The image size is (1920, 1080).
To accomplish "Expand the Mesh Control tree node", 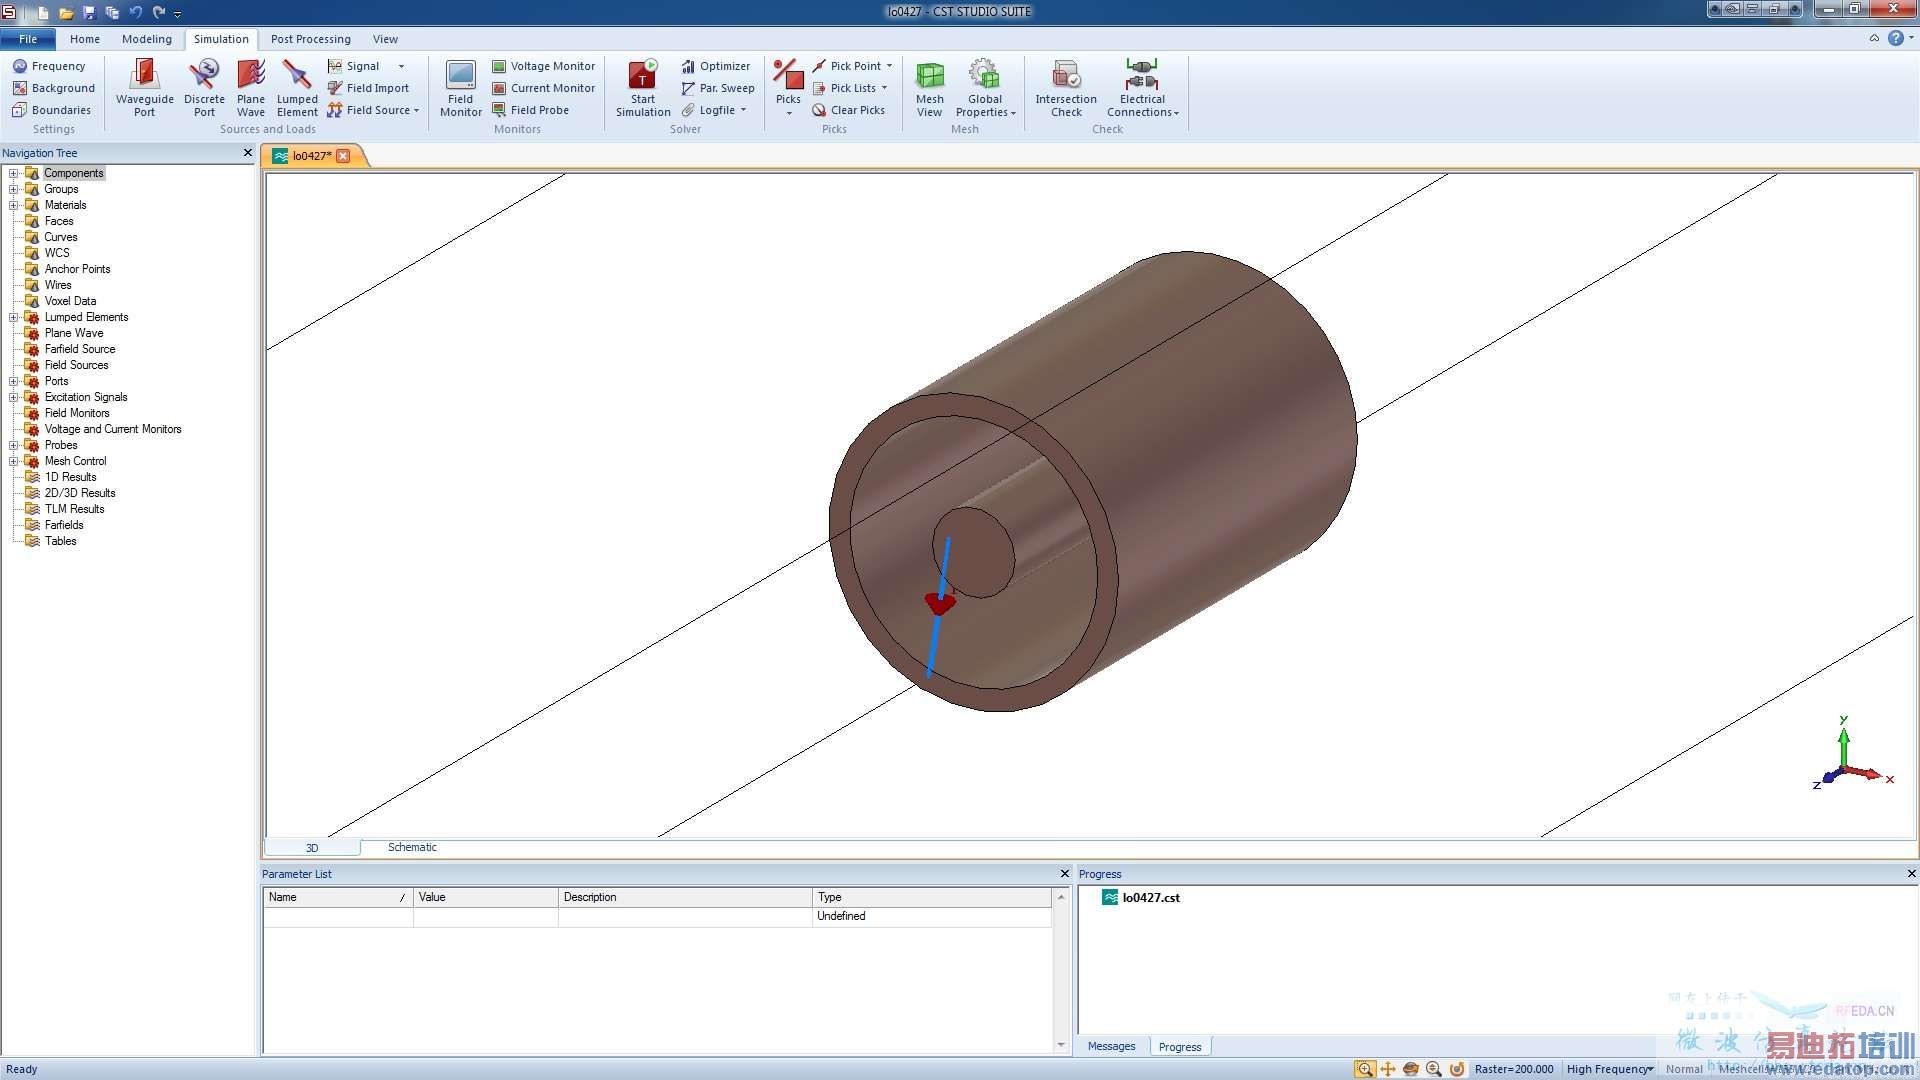I will [x=14, y=461].
